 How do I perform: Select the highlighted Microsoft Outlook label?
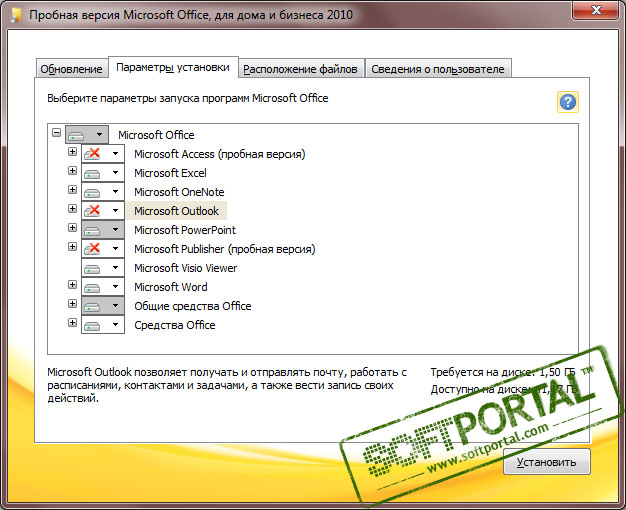(x=176, y=211)
